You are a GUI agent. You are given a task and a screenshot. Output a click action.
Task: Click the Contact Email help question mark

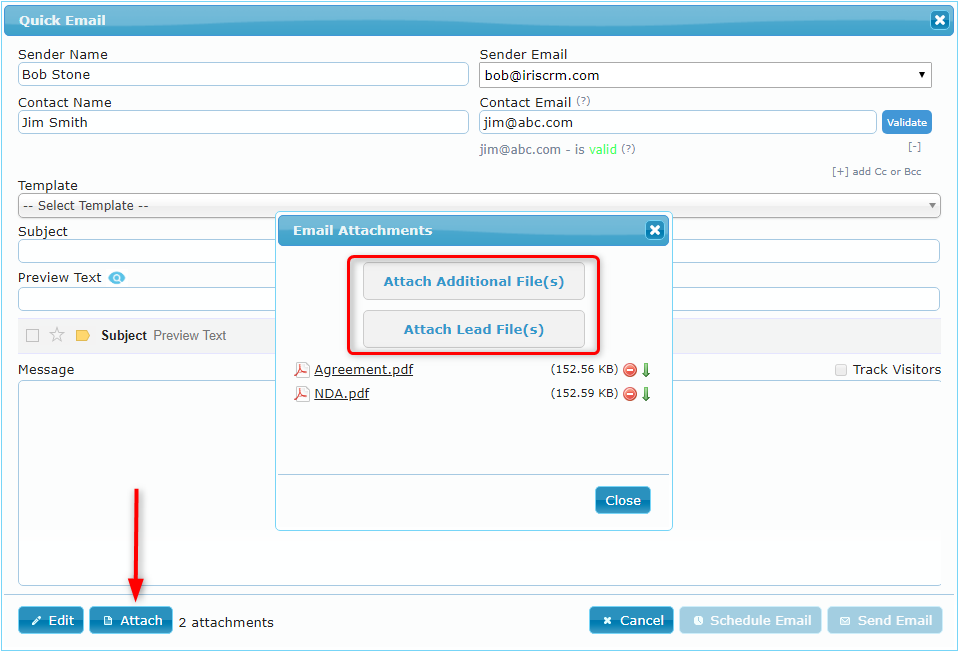583,101
